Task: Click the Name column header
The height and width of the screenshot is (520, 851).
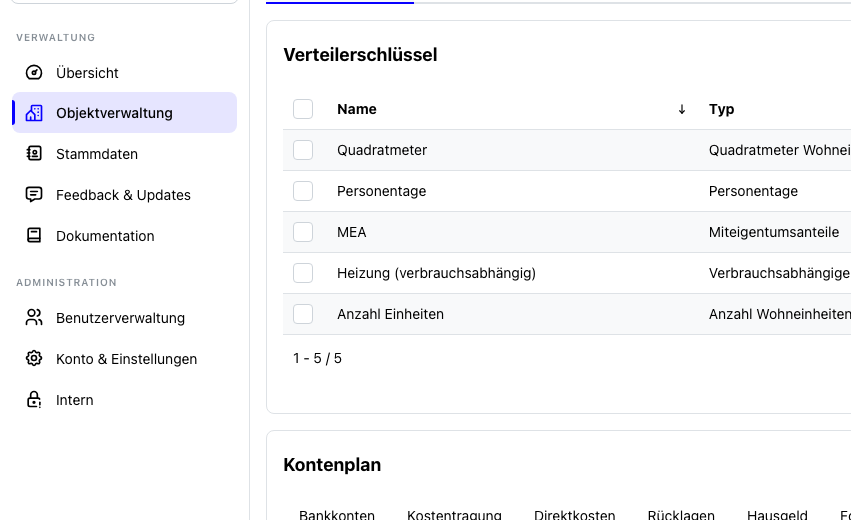Action: point(357,109)
